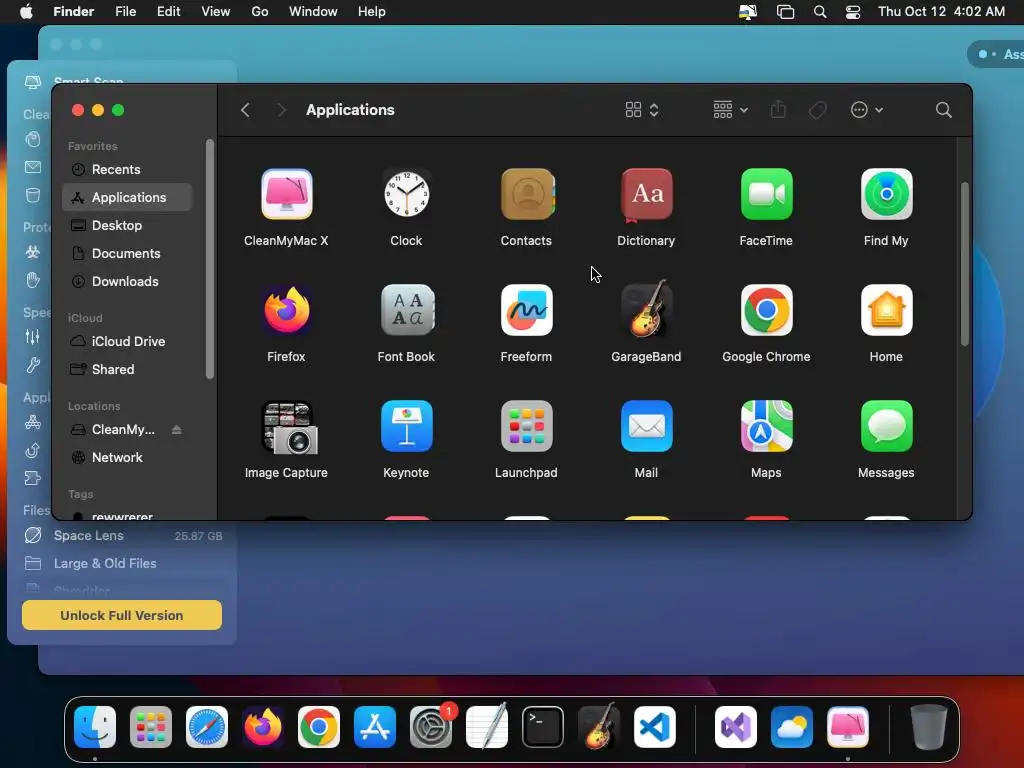The image size is (1024, 768).
Task: Select the Keynote app icon
Action: (x=406, y=426)
